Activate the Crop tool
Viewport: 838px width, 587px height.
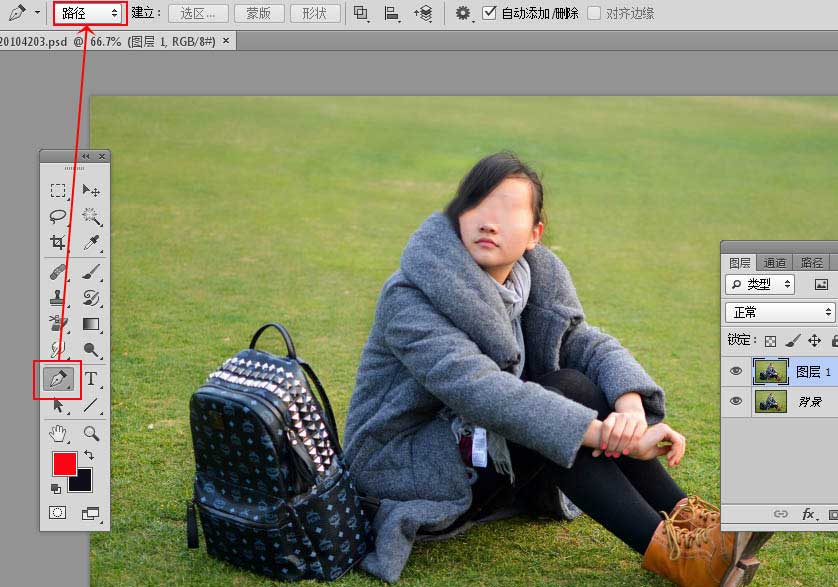click(x=58, y=242)
